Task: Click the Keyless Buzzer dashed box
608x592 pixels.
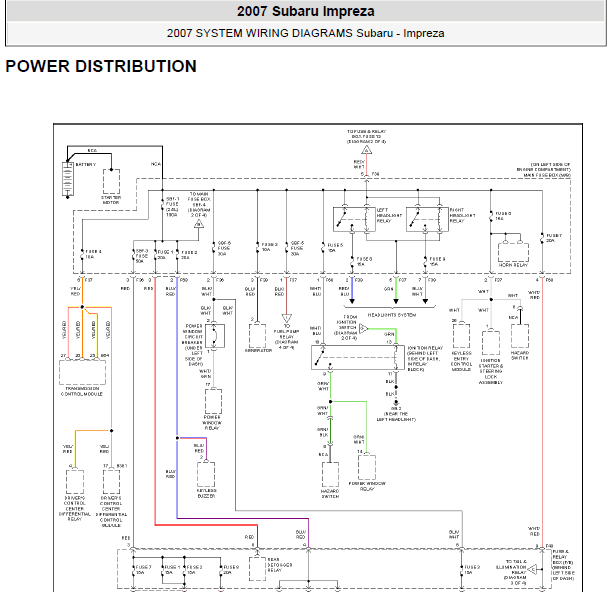Action: [x=206, y=475]
